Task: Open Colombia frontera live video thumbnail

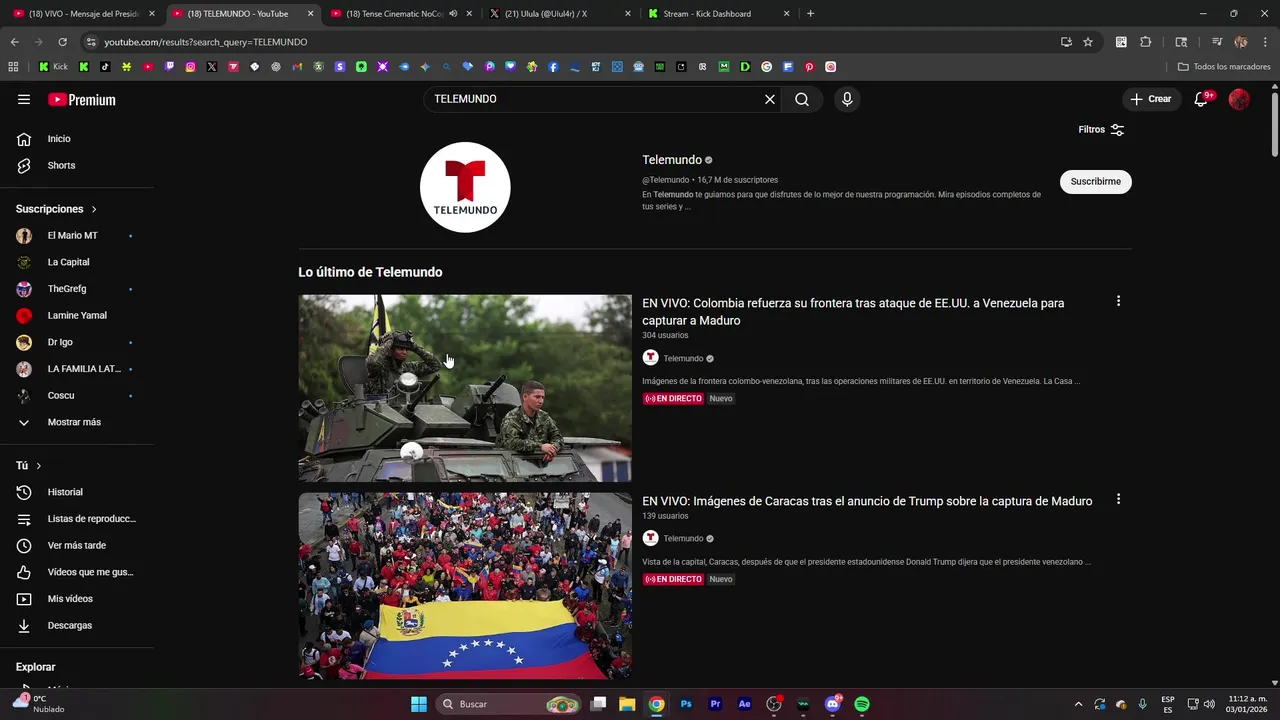Action: (x=465, y=388)
